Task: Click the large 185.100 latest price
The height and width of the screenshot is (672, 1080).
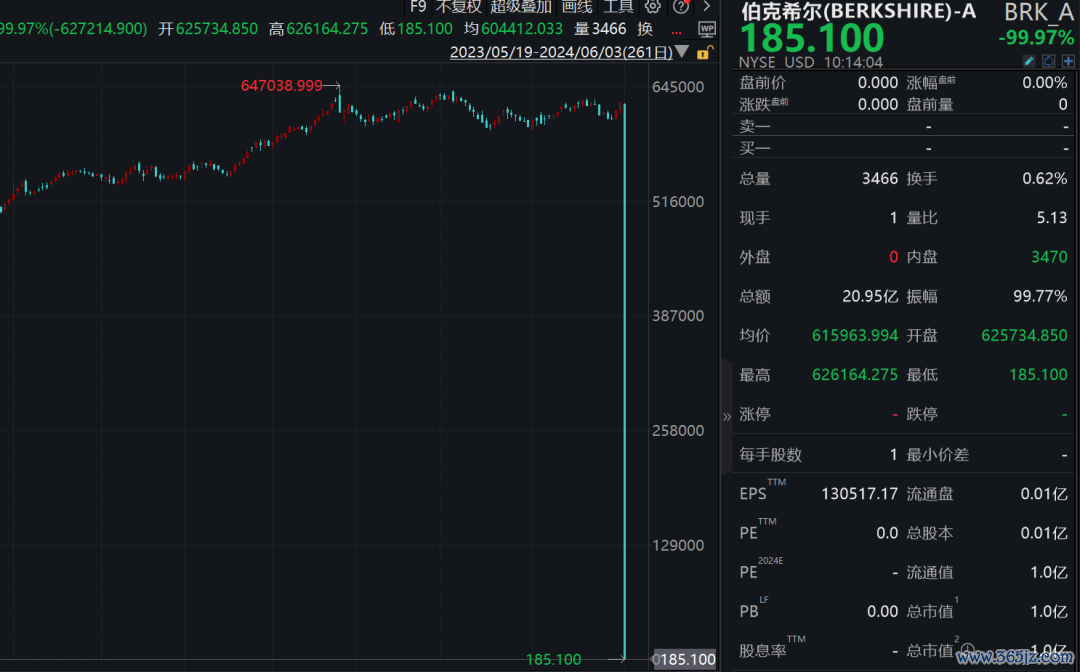Action: 812,39
